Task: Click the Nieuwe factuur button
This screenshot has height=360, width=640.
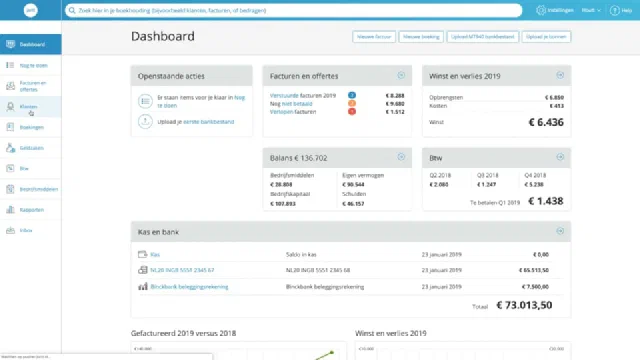Action: (374, 37)
